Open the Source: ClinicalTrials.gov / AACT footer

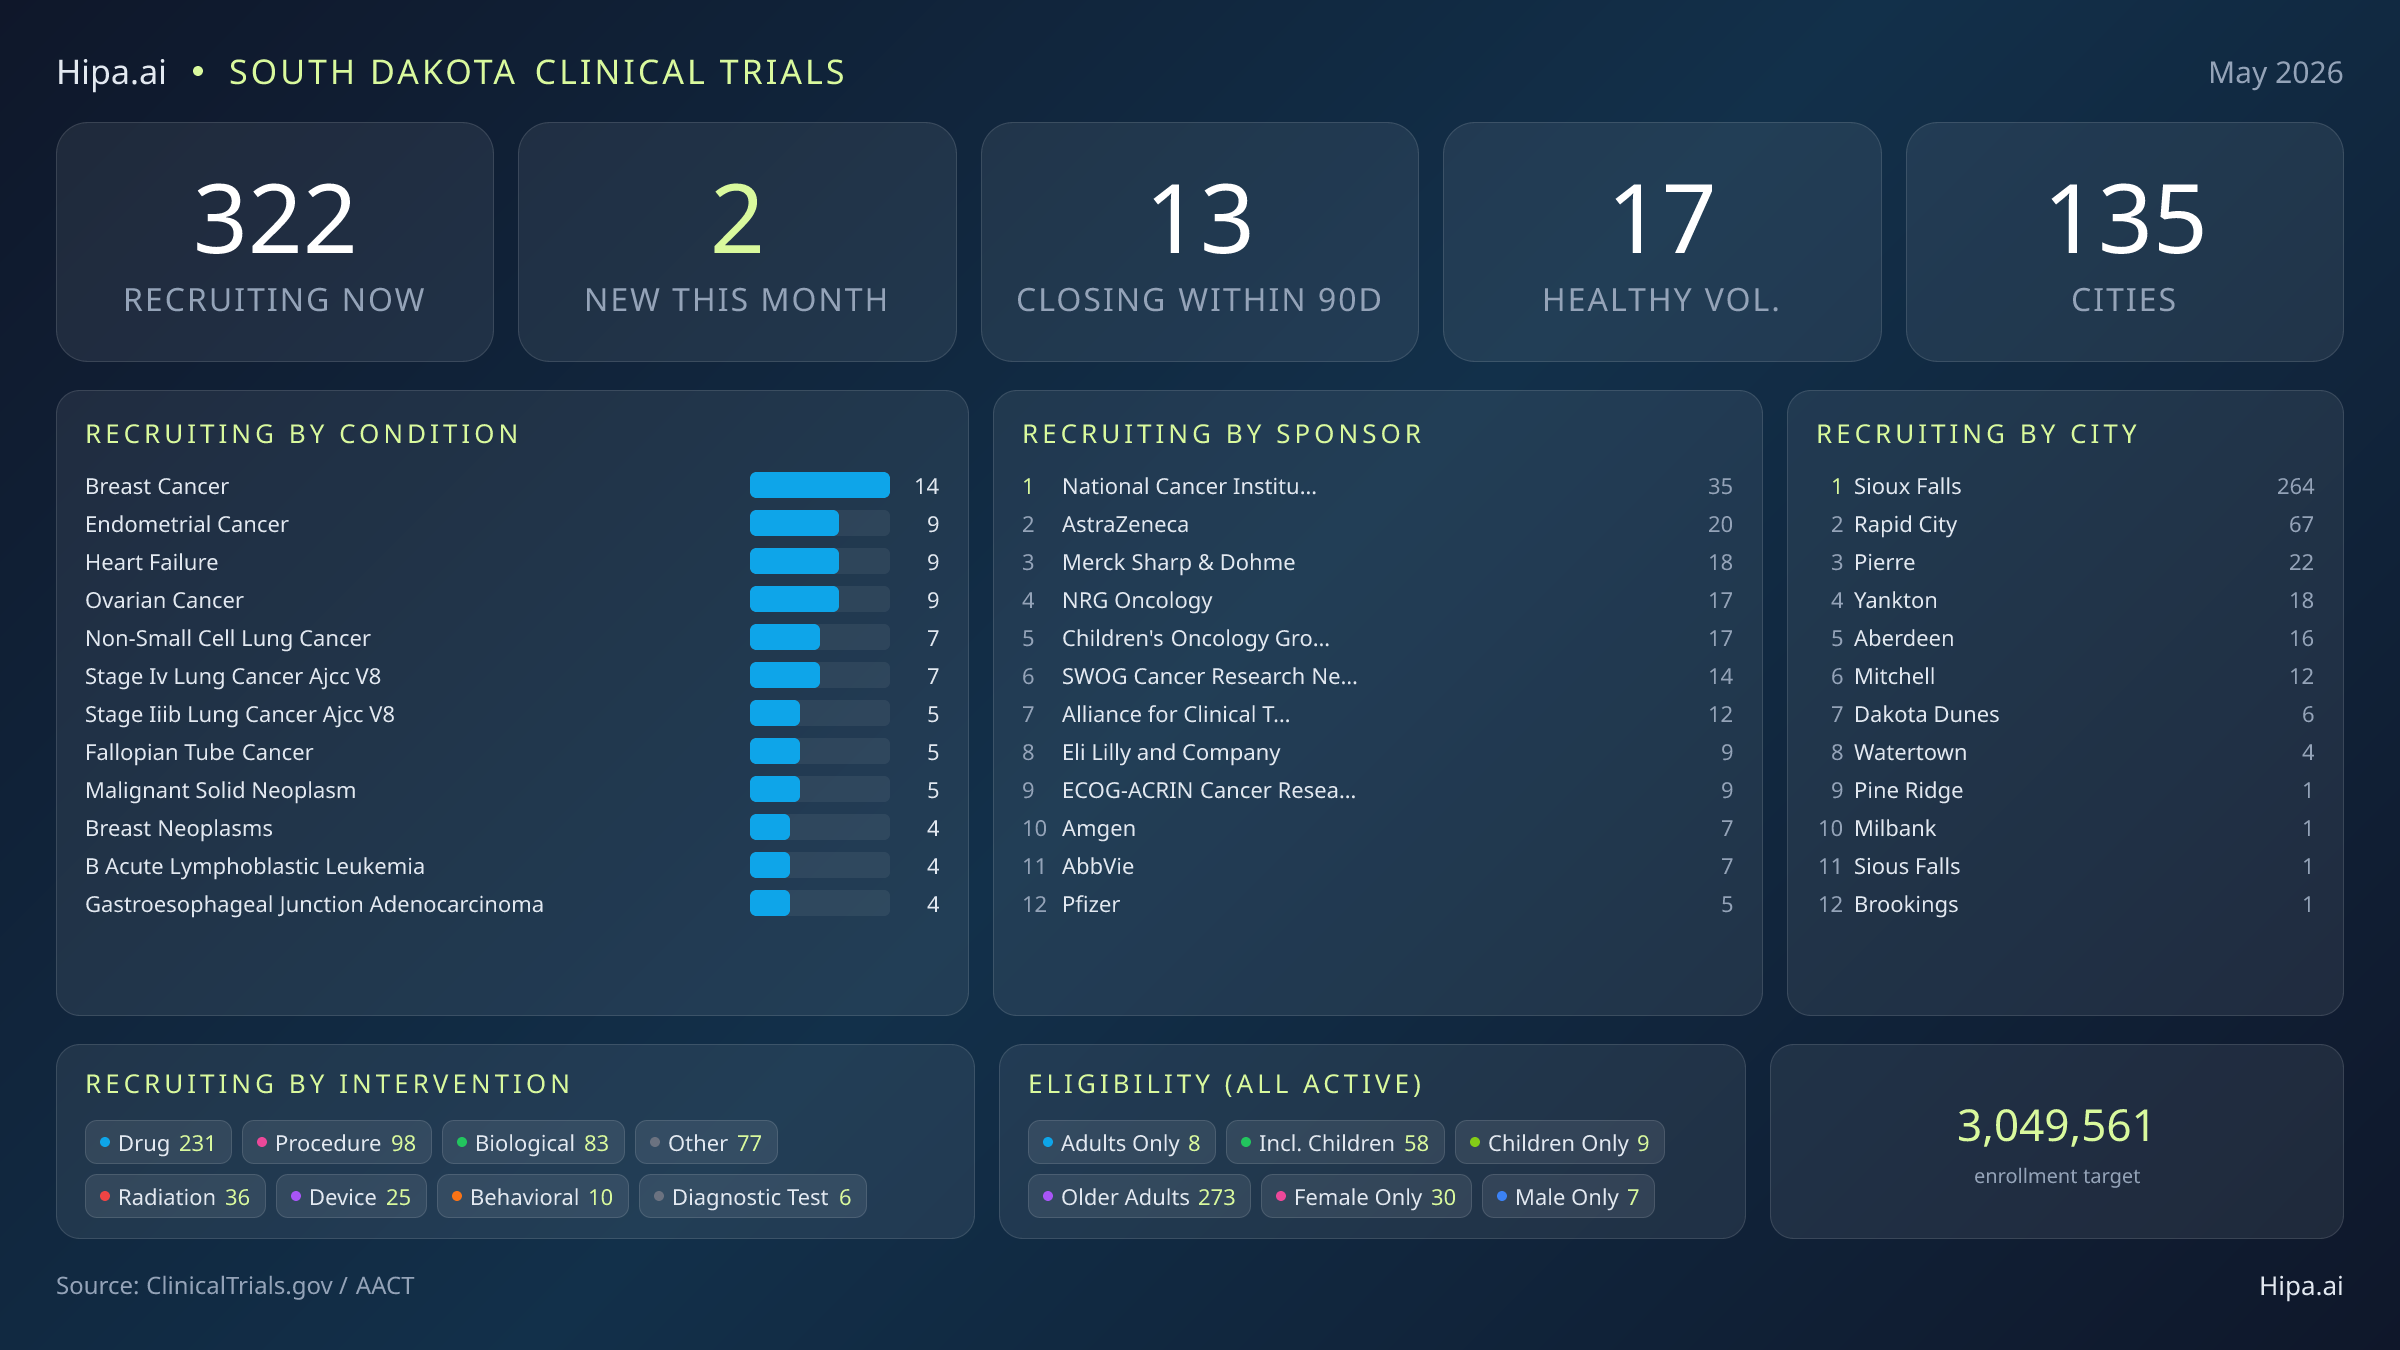pos(235,1285)
